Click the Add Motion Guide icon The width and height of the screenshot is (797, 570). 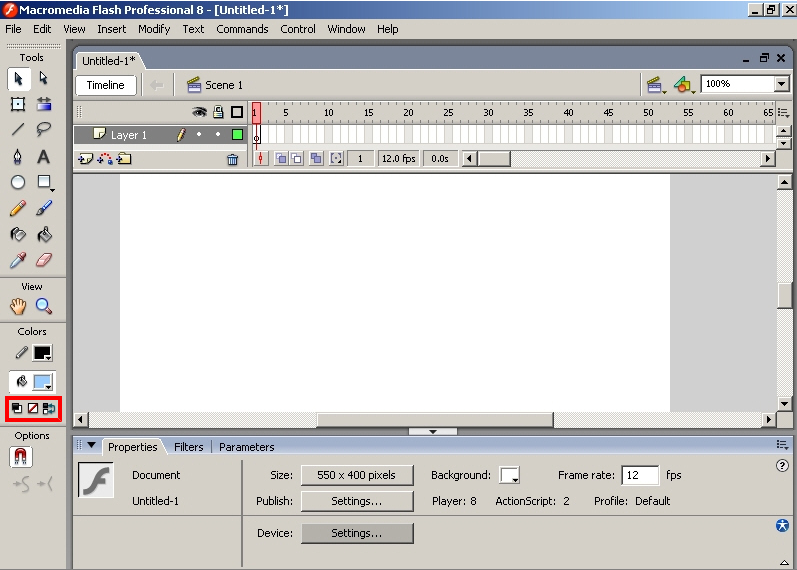(x=105, y=159)
